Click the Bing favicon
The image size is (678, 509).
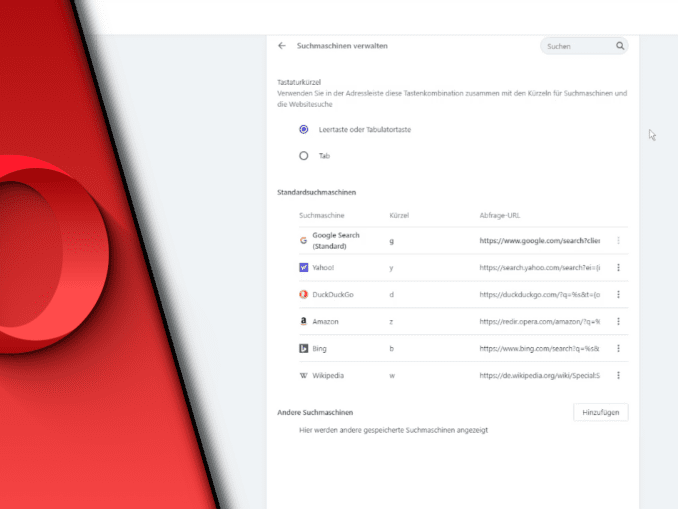tap(304, 348)
